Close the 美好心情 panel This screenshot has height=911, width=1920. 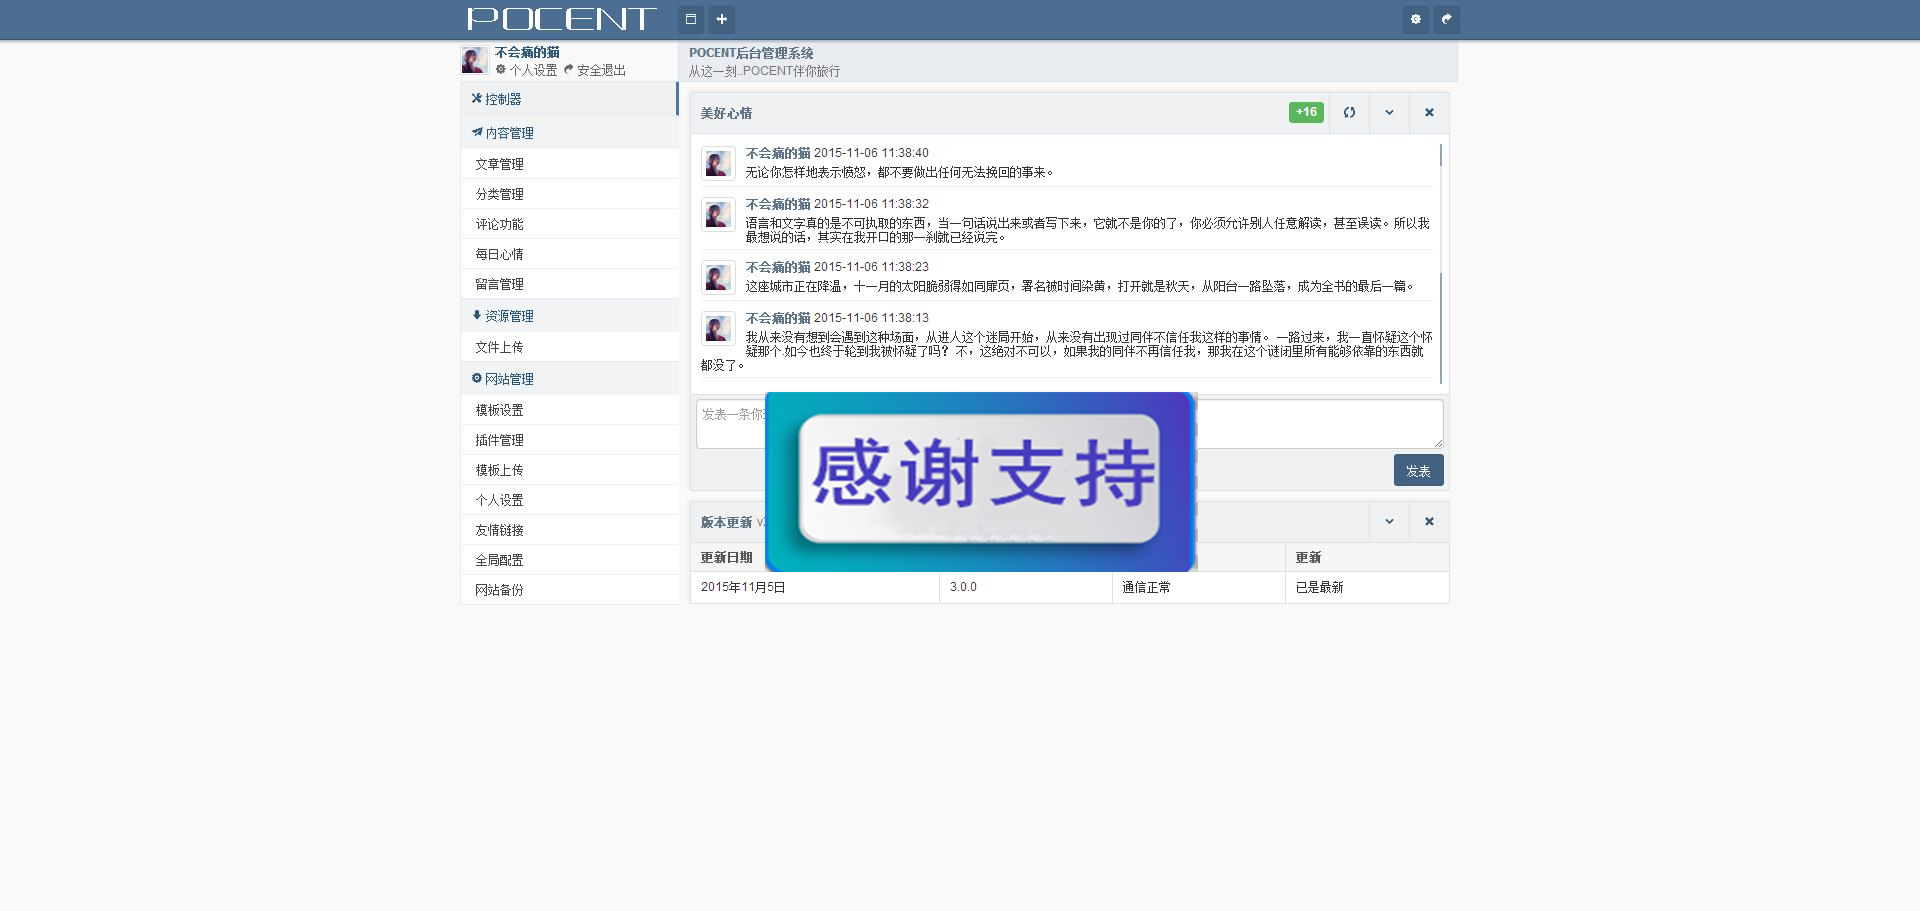[1429, 113]
